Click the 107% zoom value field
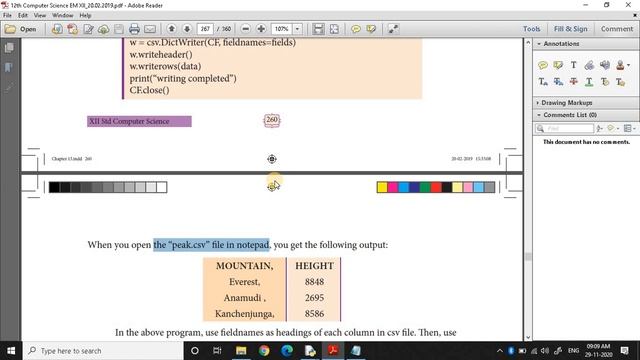This screenshot has height=360, width=640. [x=282, y=29]
